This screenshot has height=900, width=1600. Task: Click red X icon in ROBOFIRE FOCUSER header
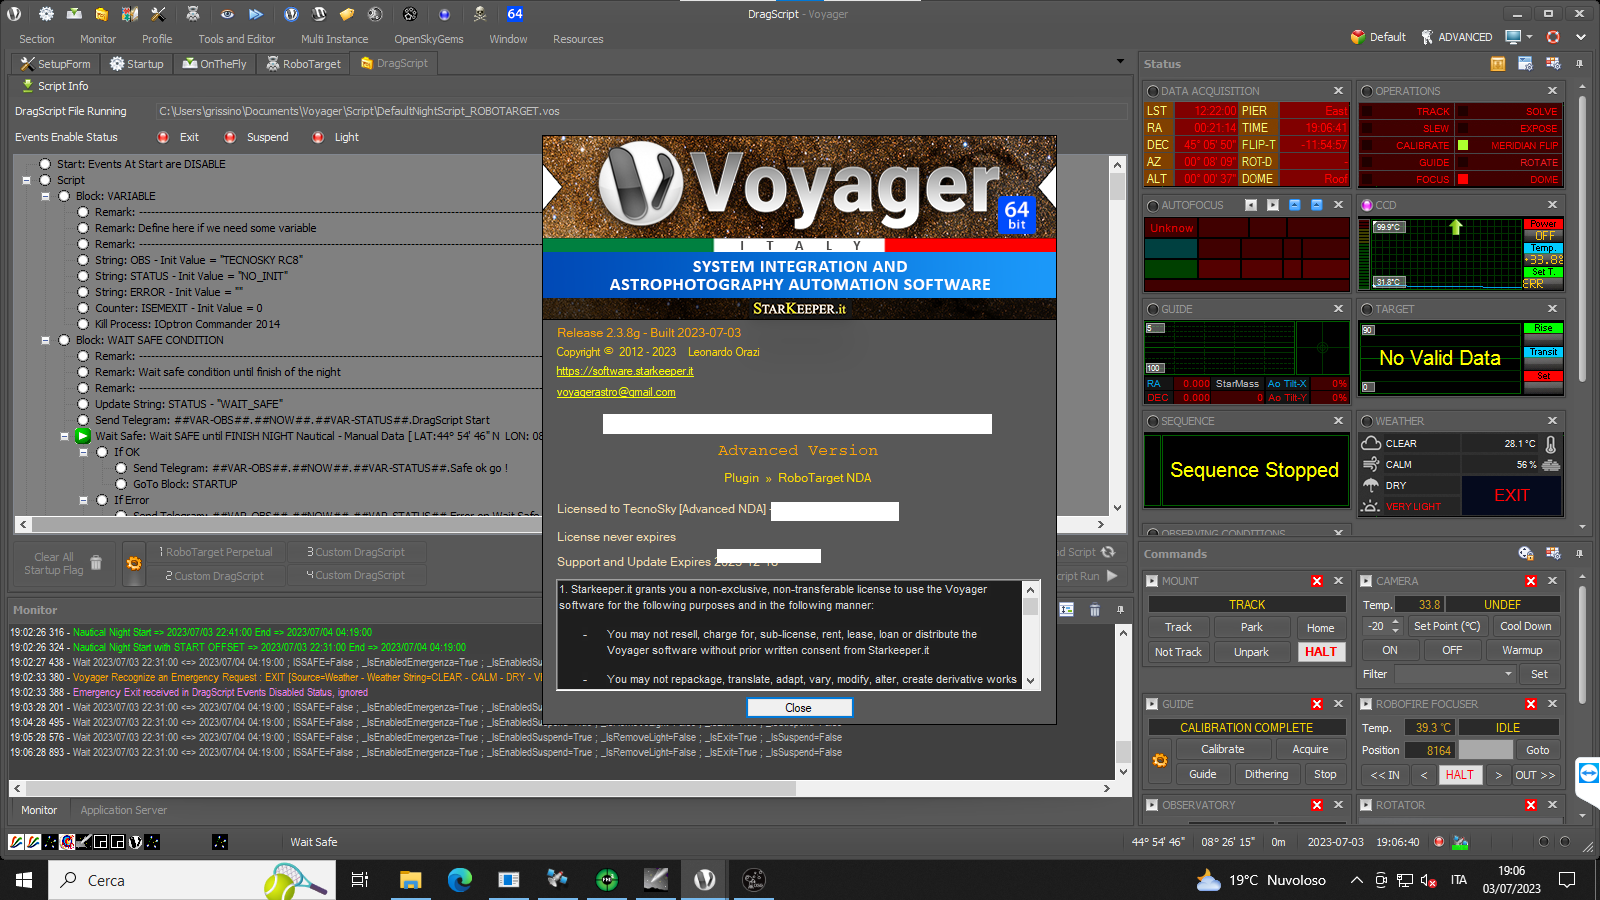coord(1531,704)
